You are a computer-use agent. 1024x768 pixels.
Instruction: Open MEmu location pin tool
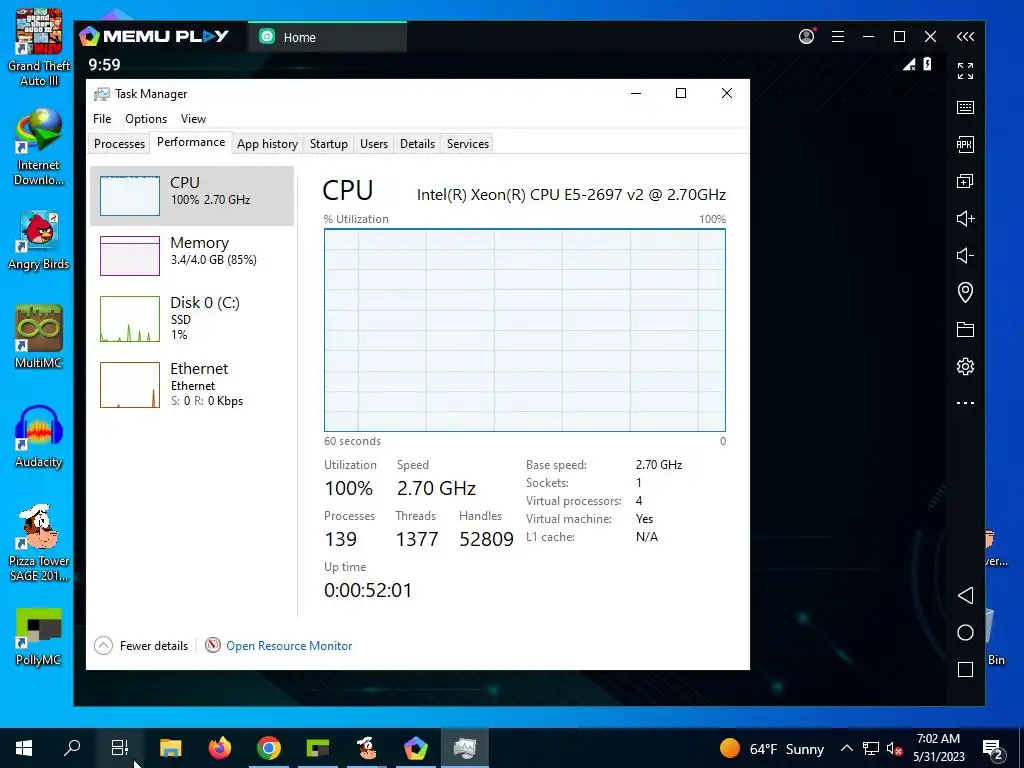point(965,292)
